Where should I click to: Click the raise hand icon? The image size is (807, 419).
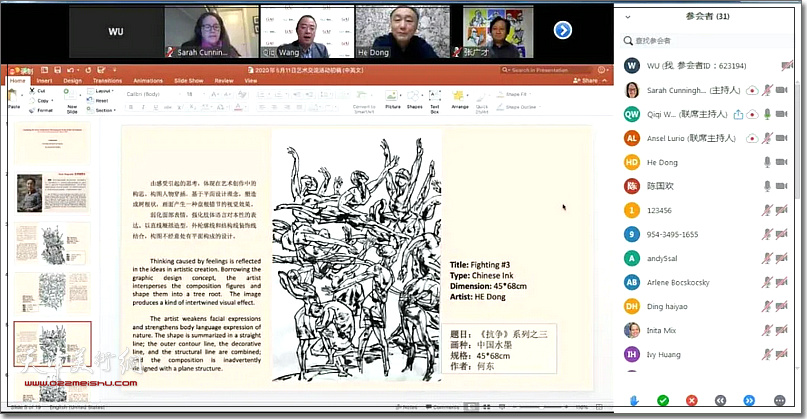pos(634,400)
